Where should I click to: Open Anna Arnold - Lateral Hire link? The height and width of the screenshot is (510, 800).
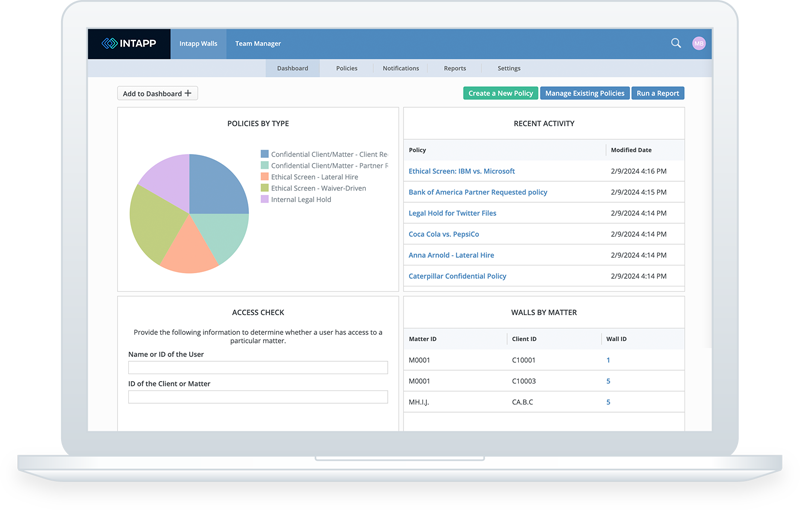[x=451, y=255]
